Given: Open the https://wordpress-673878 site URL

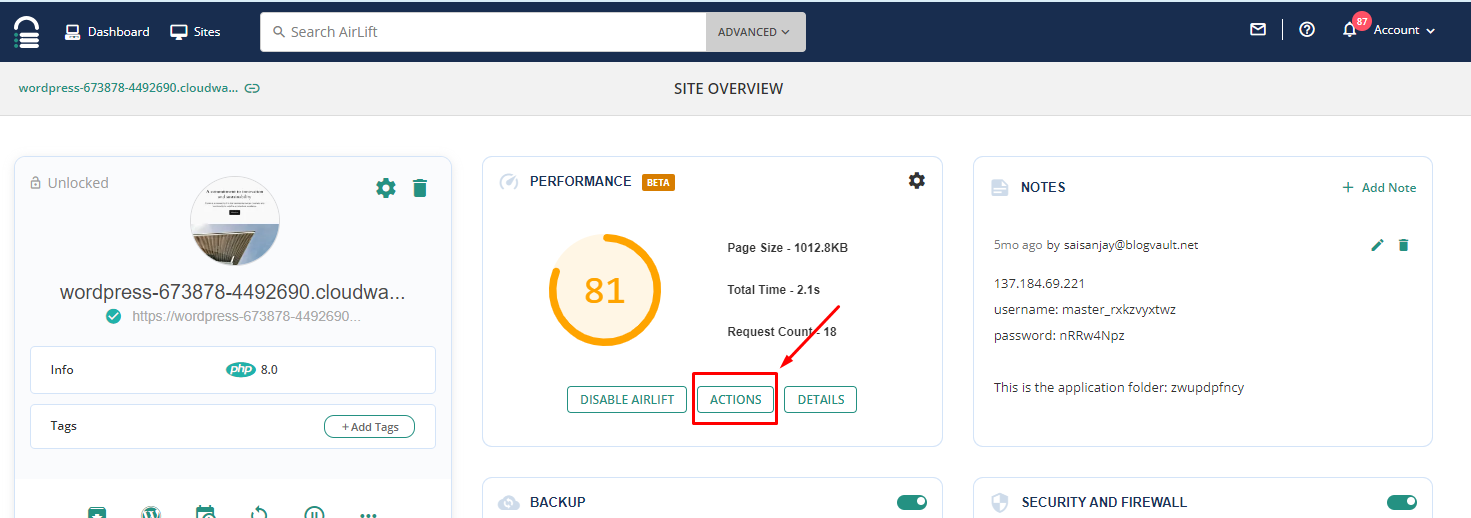Looking at the screenshot, I should coord(246,316).
